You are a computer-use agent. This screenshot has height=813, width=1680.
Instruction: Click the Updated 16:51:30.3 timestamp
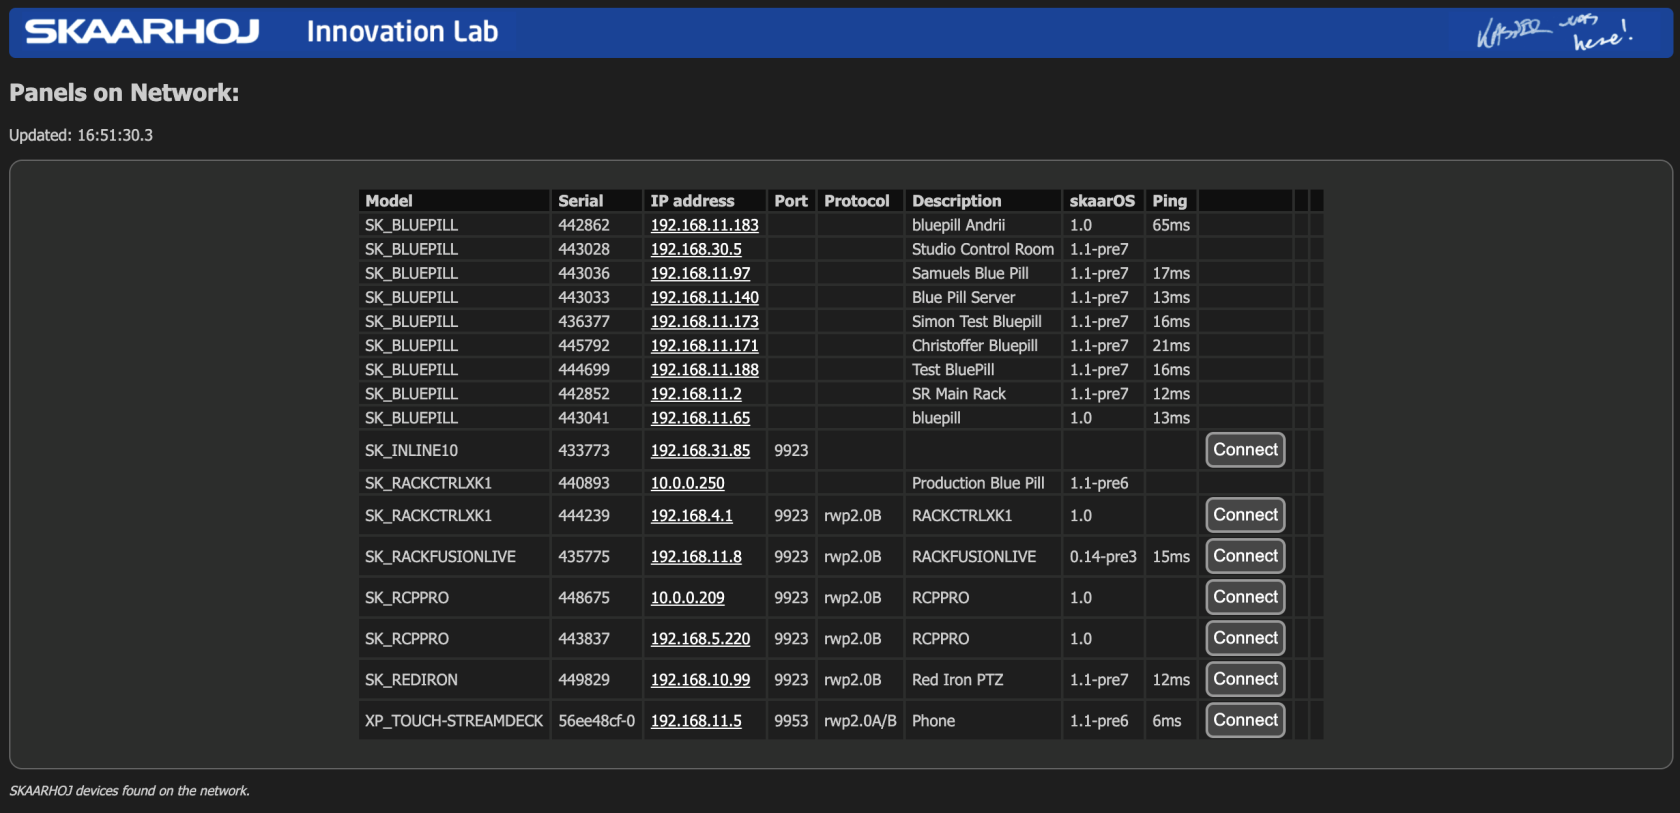coord(81,135)
